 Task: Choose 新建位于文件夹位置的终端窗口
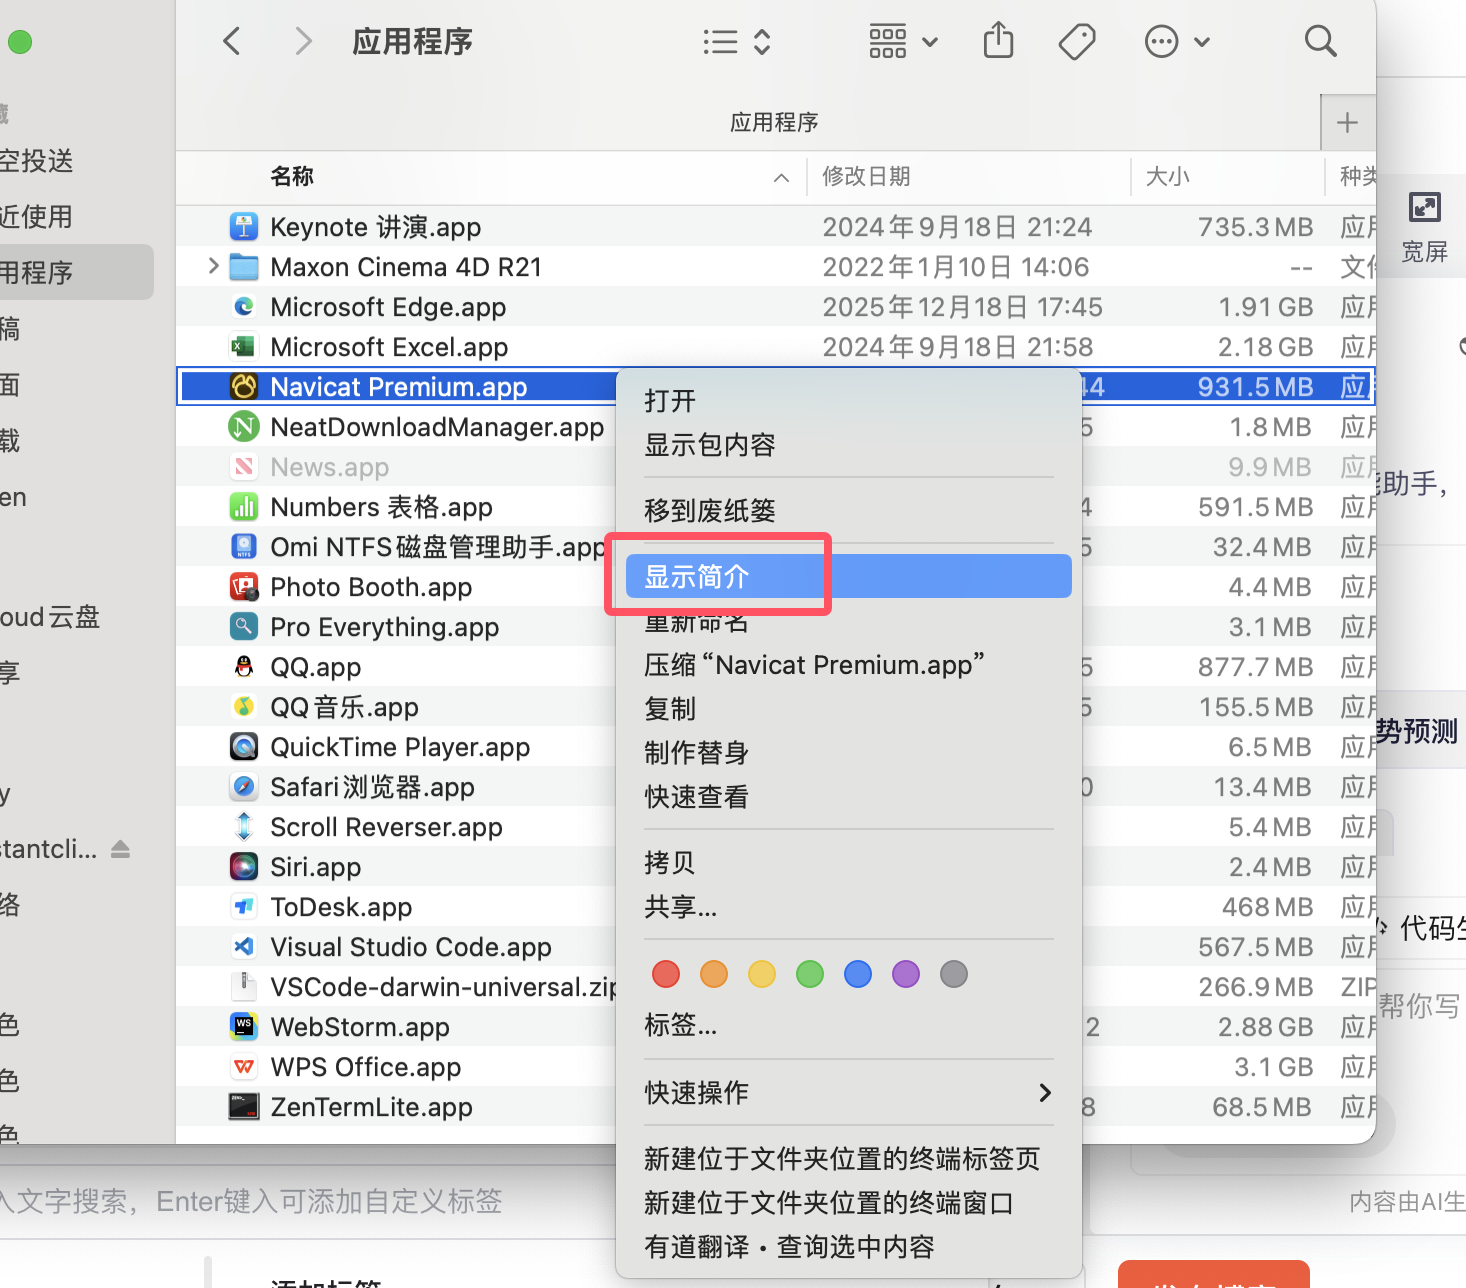tap(848, 1203)
